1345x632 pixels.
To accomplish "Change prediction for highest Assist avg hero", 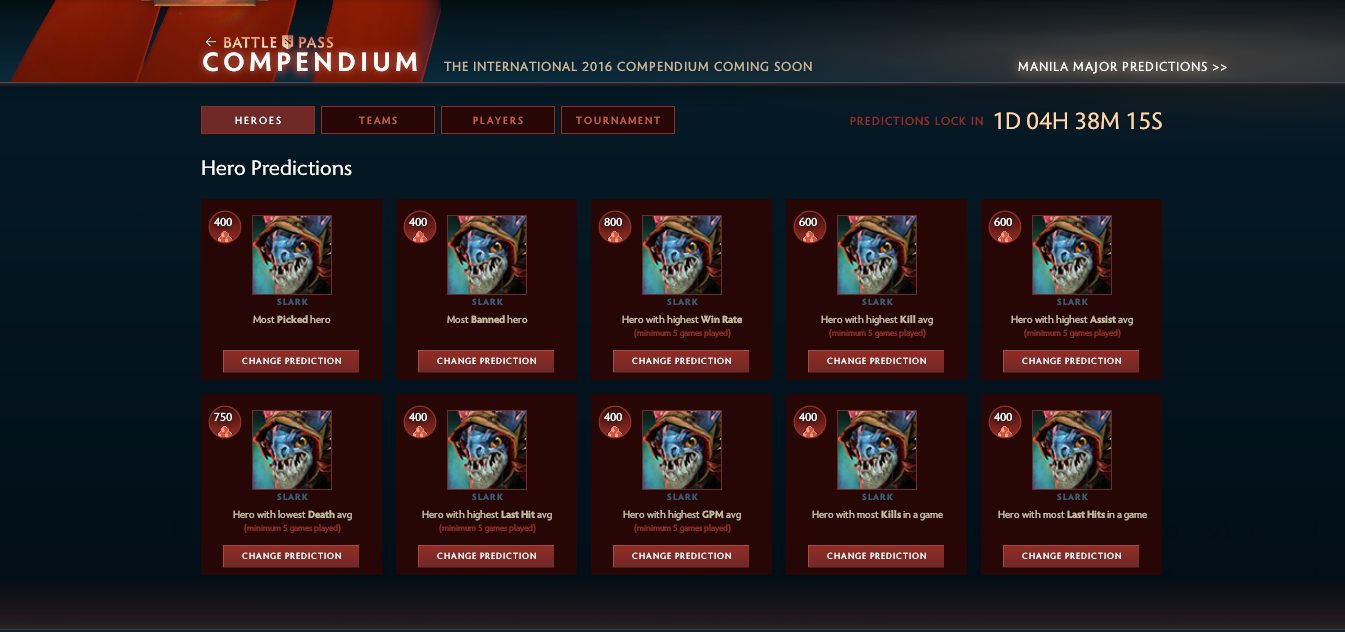I will pyautogui.click(x=1071, y=361).
